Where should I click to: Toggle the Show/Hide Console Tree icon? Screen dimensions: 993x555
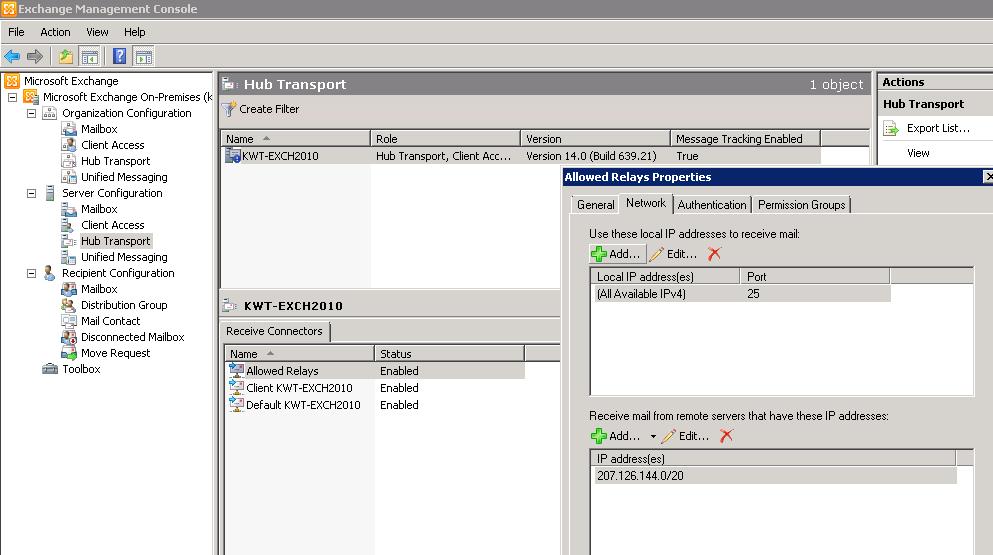coord(89,56)
